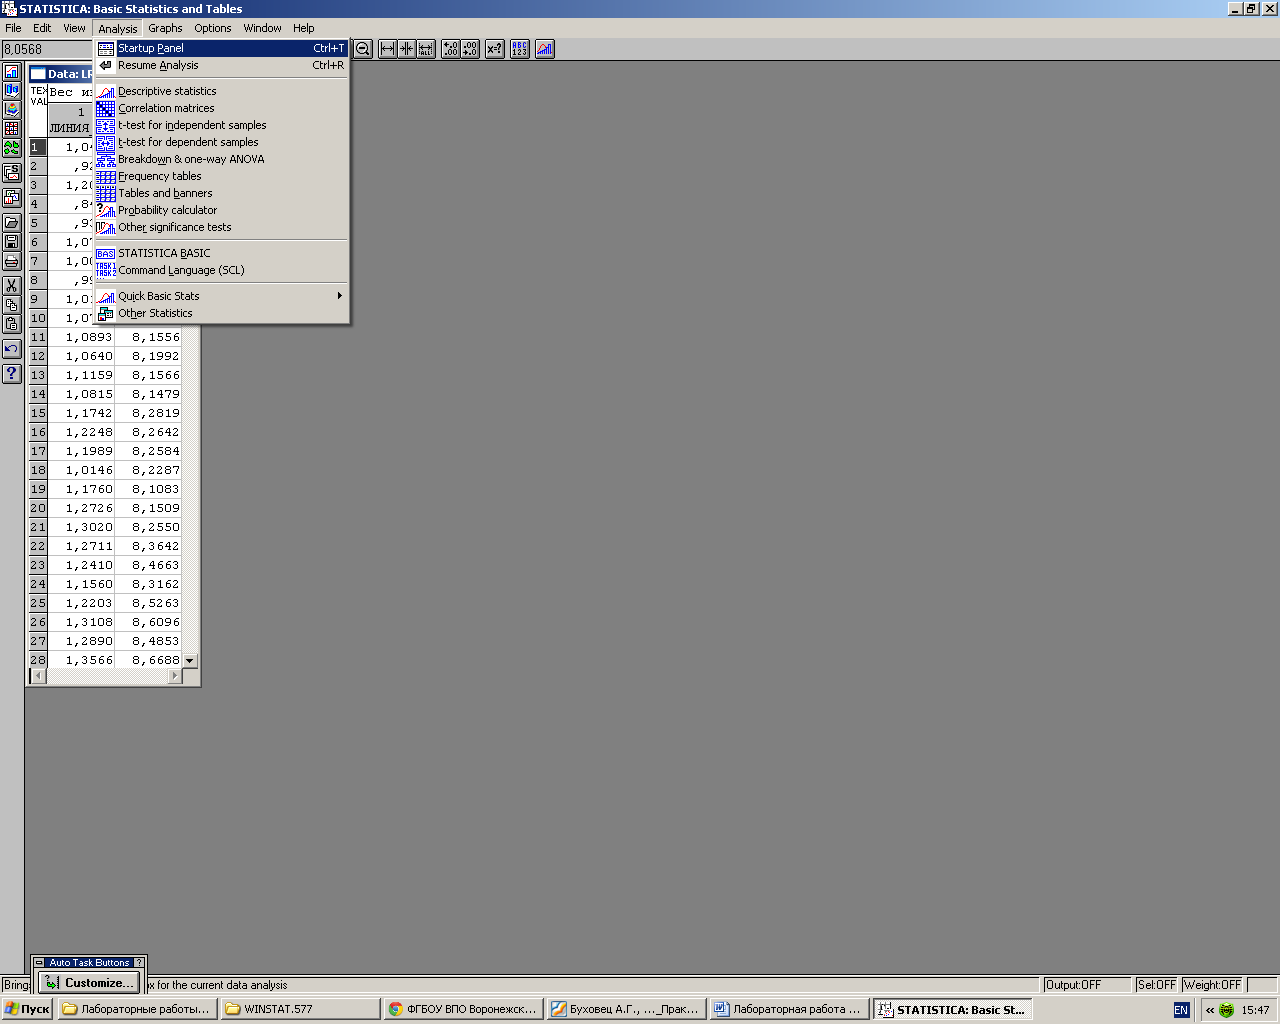Select Startup Panel in Analysis menu

pos(221,48)
